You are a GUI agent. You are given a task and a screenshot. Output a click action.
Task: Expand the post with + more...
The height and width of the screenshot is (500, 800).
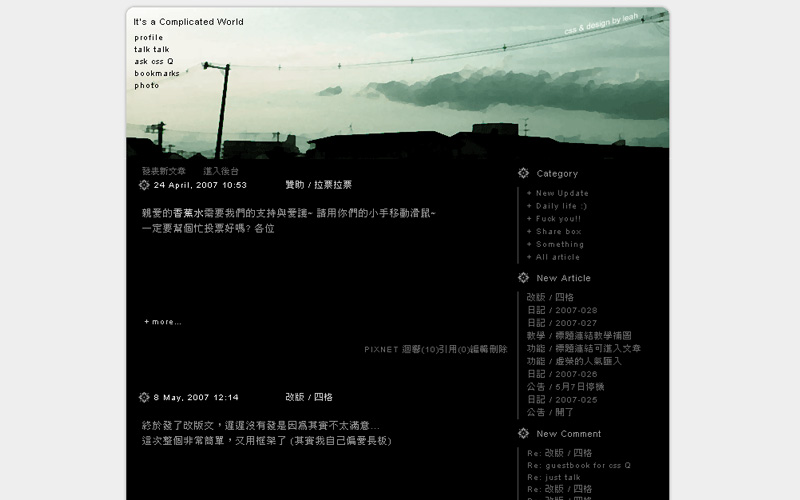coord(163,322)
